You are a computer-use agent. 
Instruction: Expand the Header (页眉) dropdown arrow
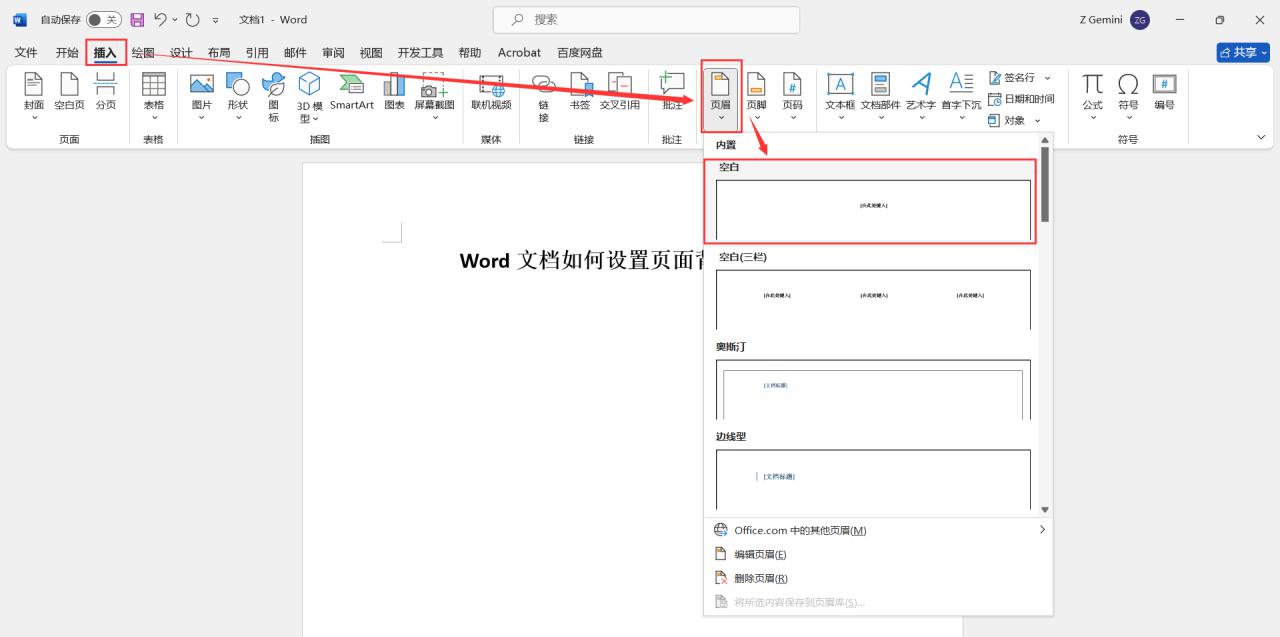pos(721,118)
